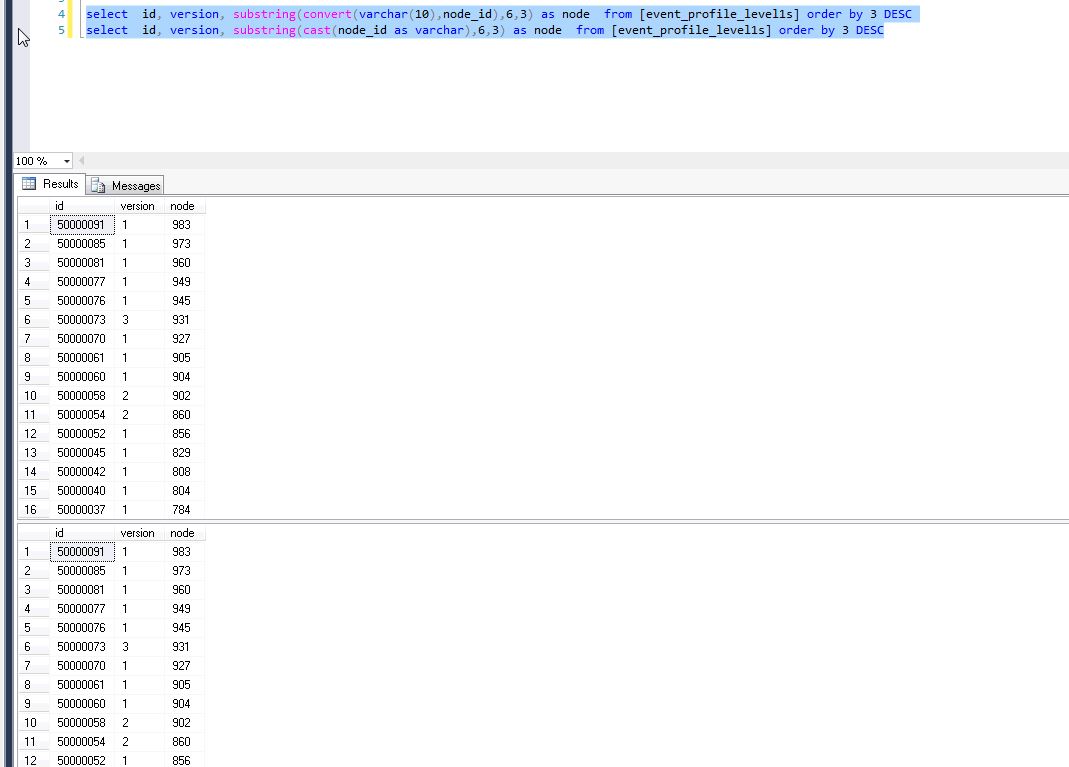This screenshot has width=1069, height=767.
Task: Click the Messages tab document icon
Action: point(98,185)
